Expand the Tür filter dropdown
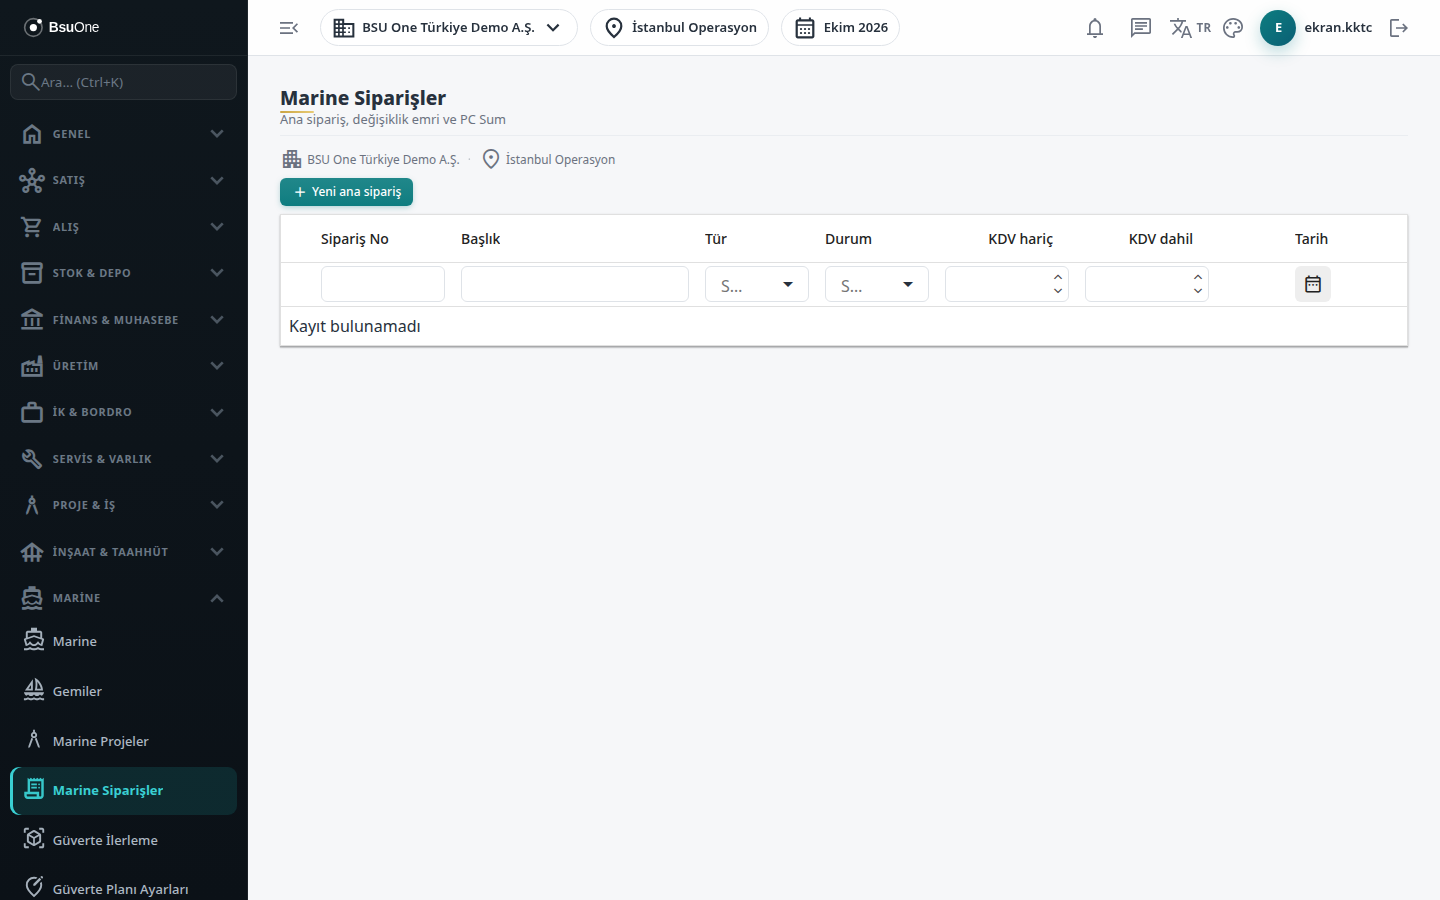The height and width of the screenshot is (900, 1440). pos(757,285)
